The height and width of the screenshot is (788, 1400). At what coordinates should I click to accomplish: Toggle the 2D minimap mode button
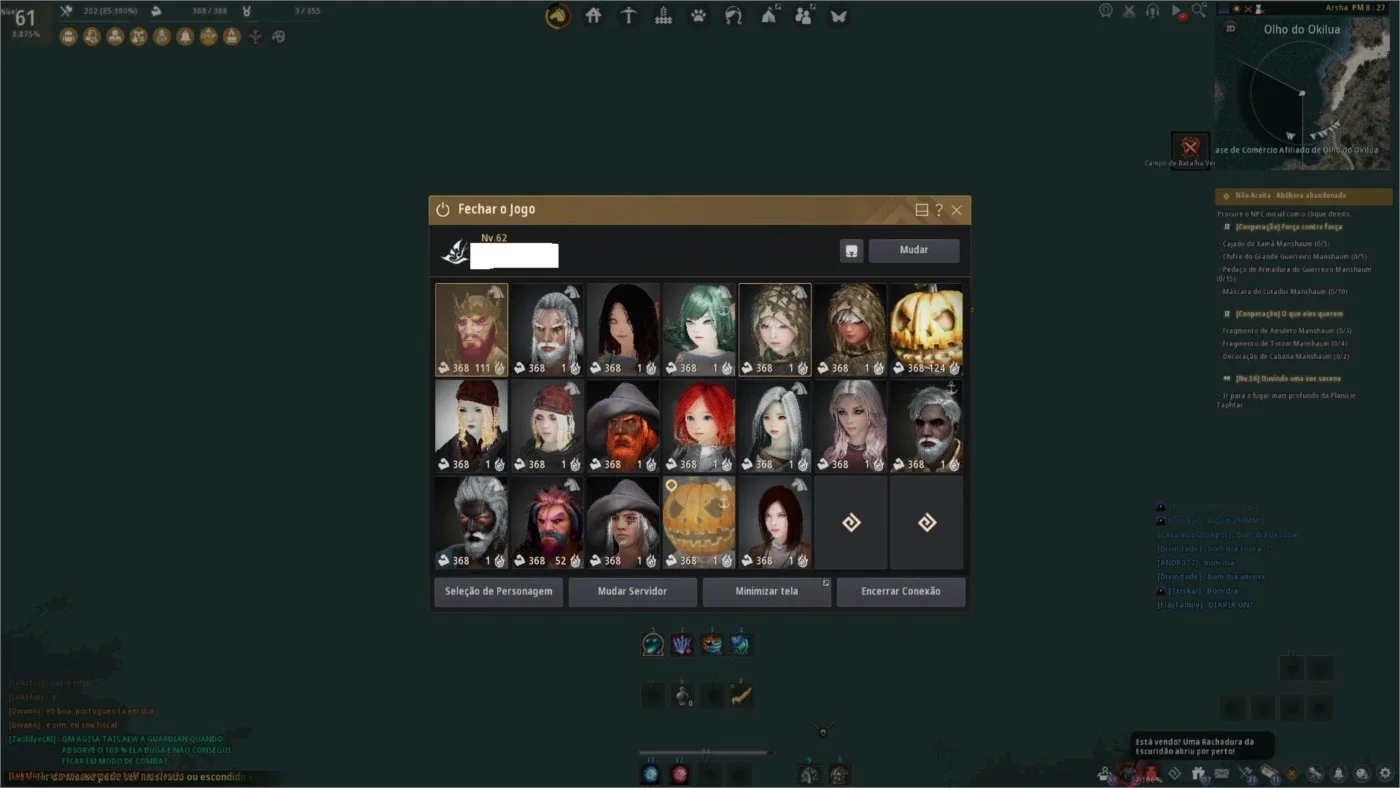(x=1230, y=28)
